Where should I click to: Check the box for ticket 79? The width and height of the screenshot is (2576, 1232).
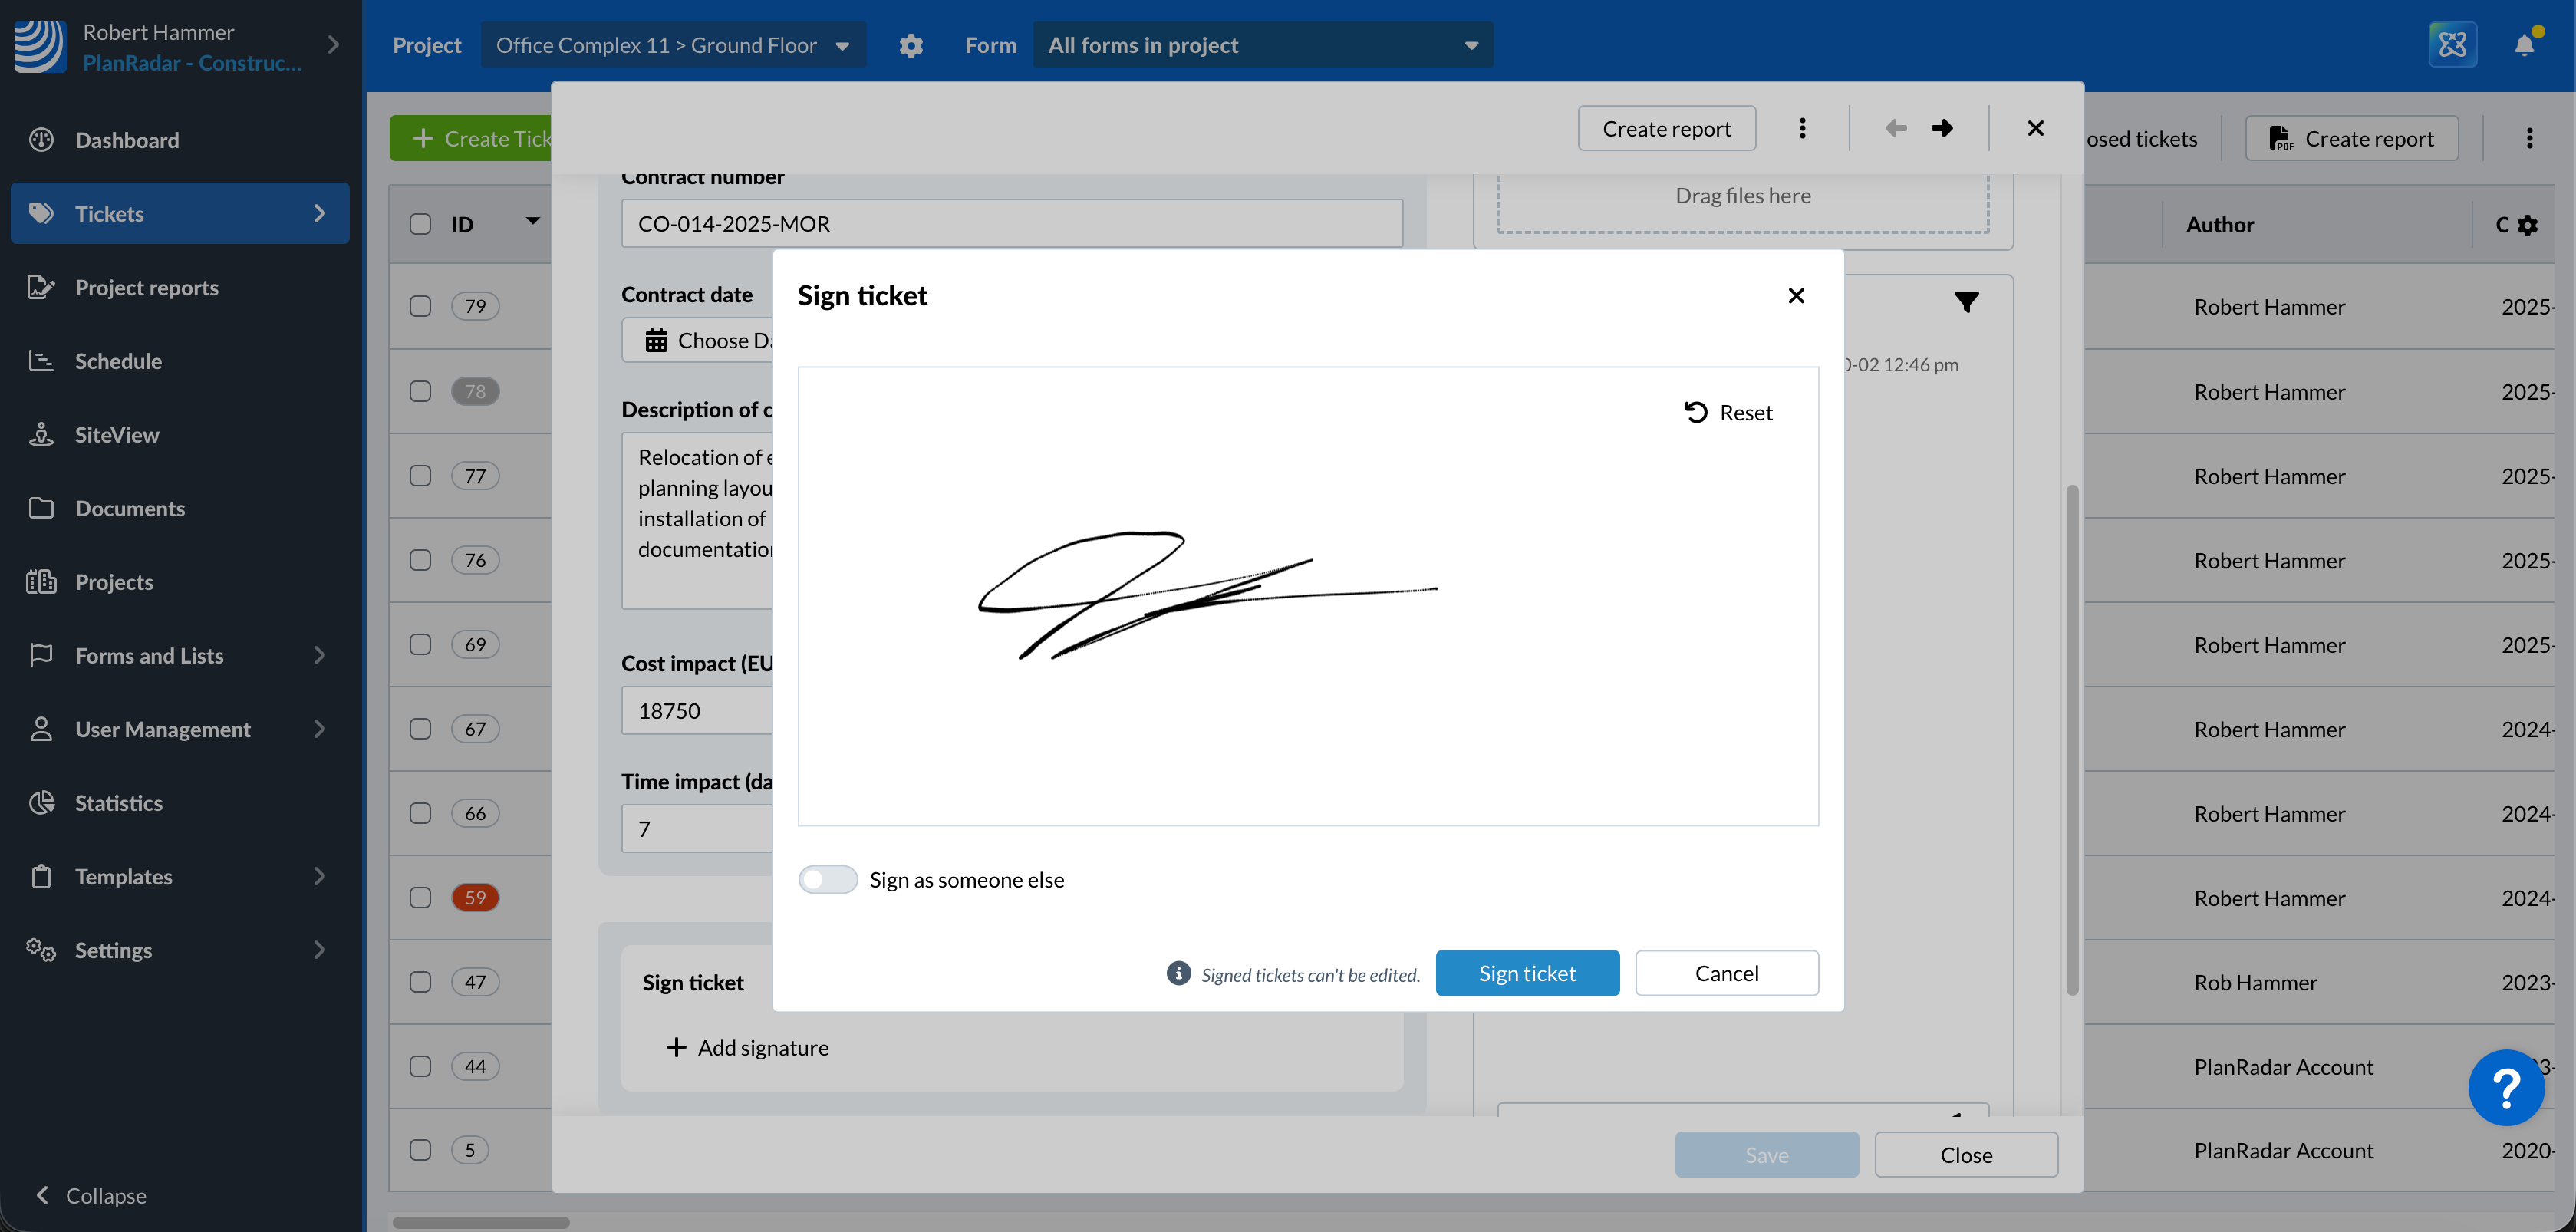(420, 306)
